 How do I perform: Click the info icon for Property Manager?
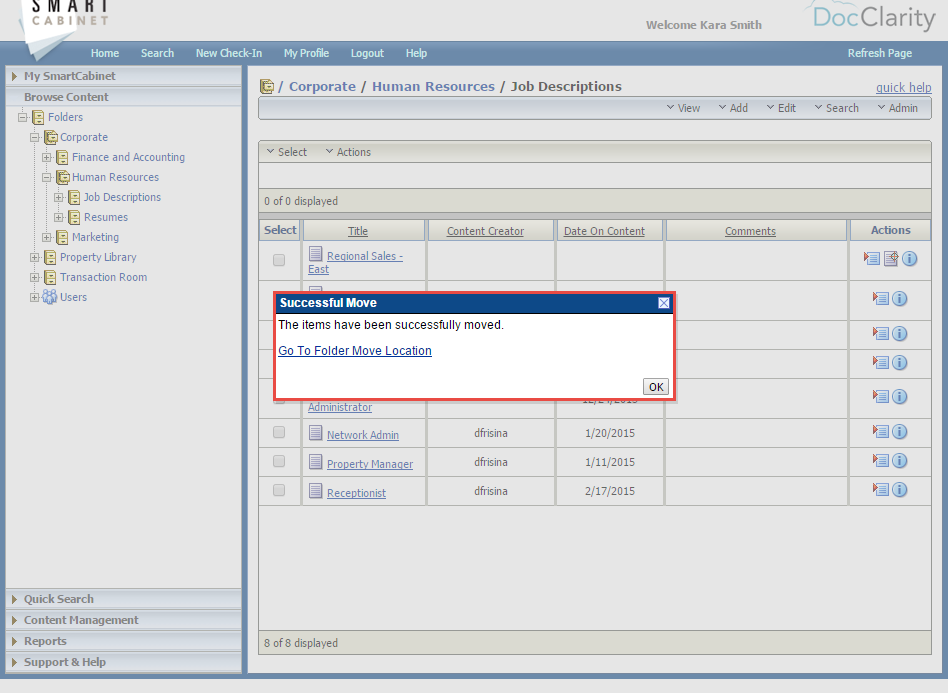[x=899, y=460]
